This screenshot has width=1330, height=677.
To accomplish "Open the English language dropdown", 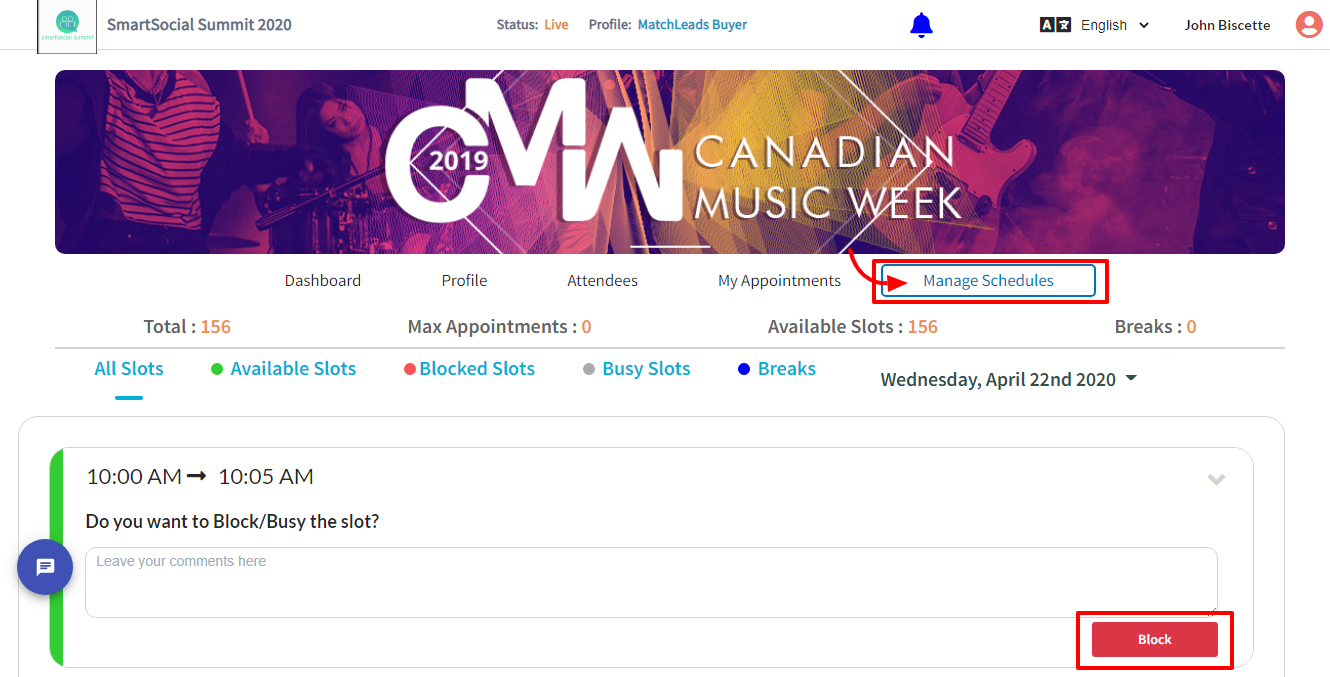I will point(1115,25).
